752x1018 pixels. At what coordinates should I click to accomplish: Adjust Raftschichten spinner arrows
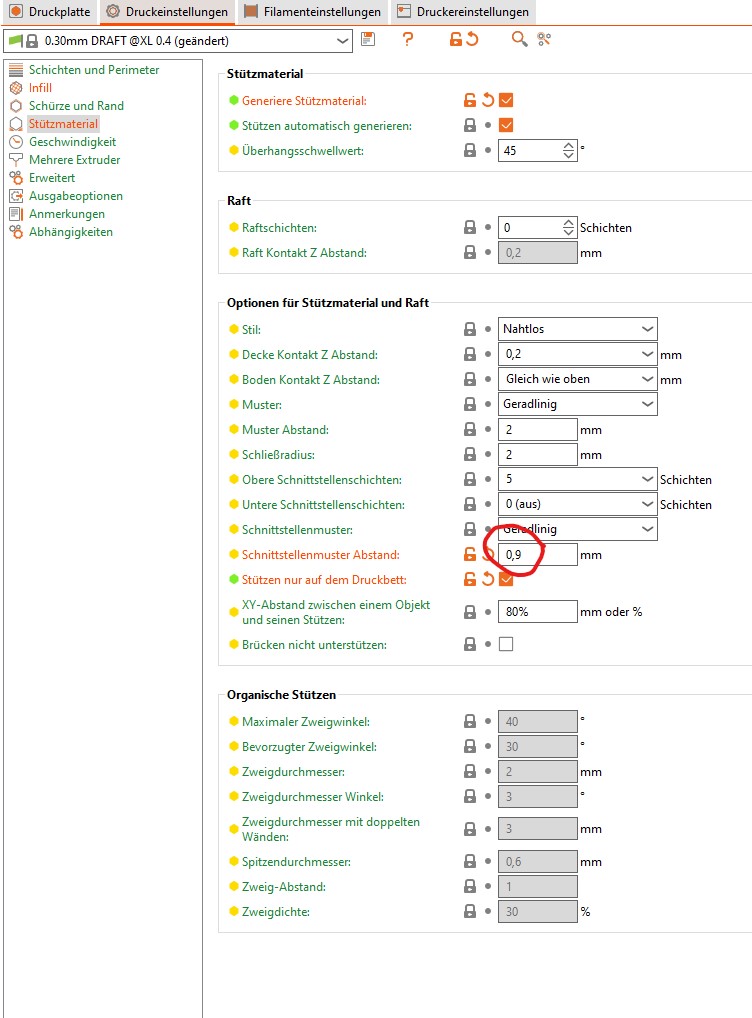(568, 227)
